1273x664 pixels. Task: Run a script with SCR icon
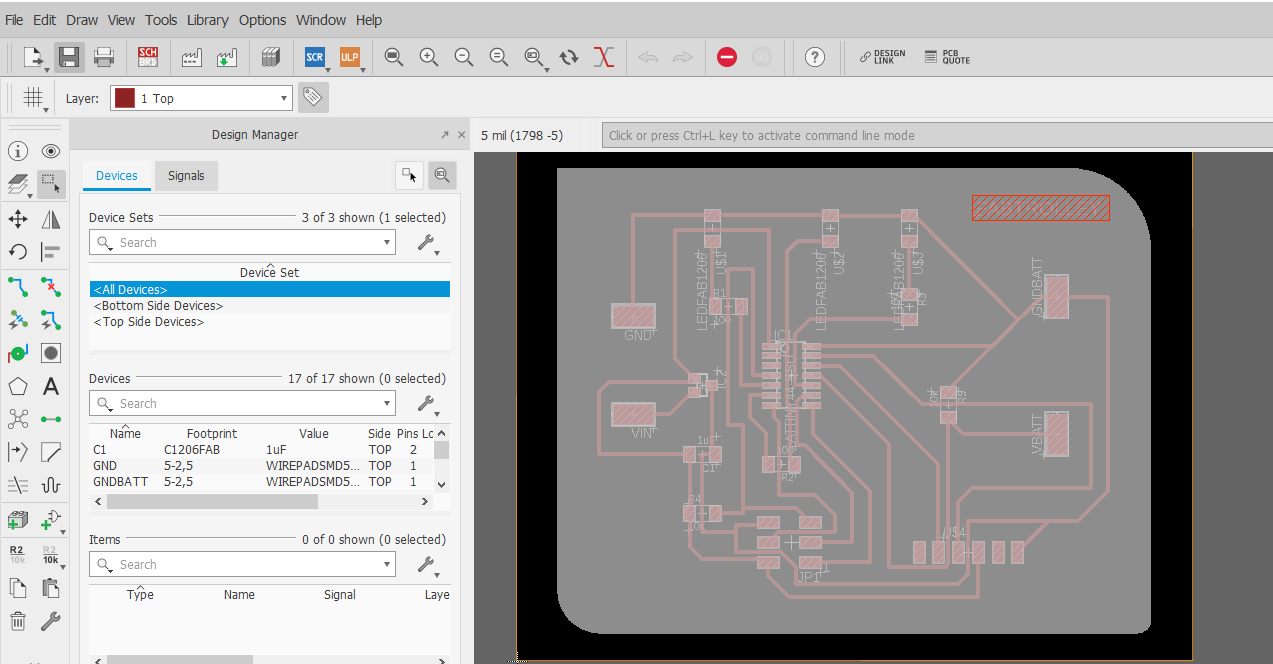point(314,57)
